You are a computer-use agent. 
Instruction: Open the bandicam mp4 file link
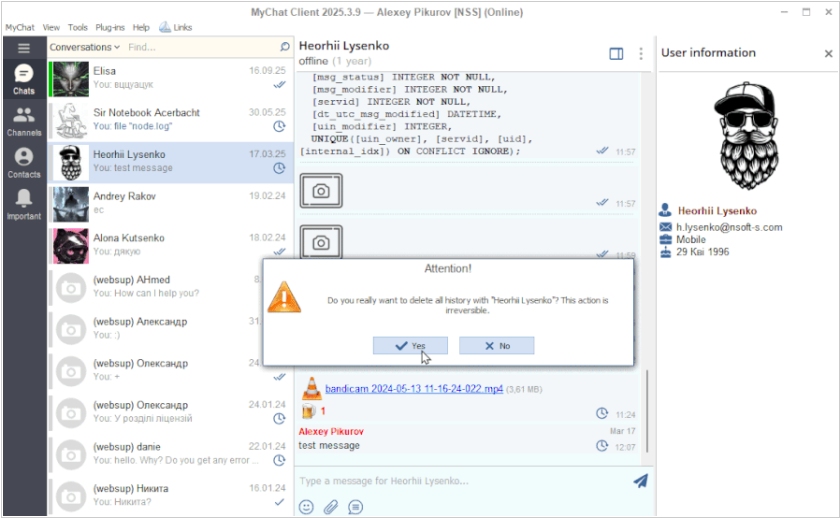coord(413,387)
